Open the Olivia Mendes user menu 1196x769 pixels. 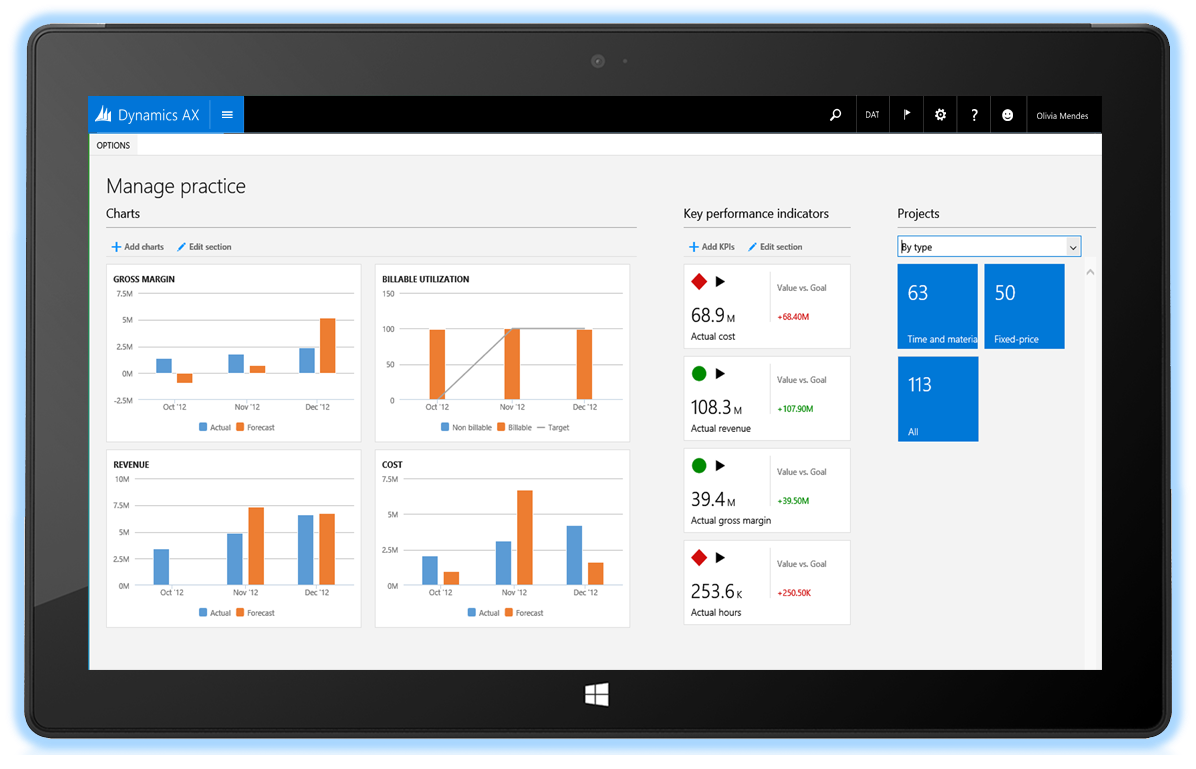pyautogui.click(x=1062, y=116)
